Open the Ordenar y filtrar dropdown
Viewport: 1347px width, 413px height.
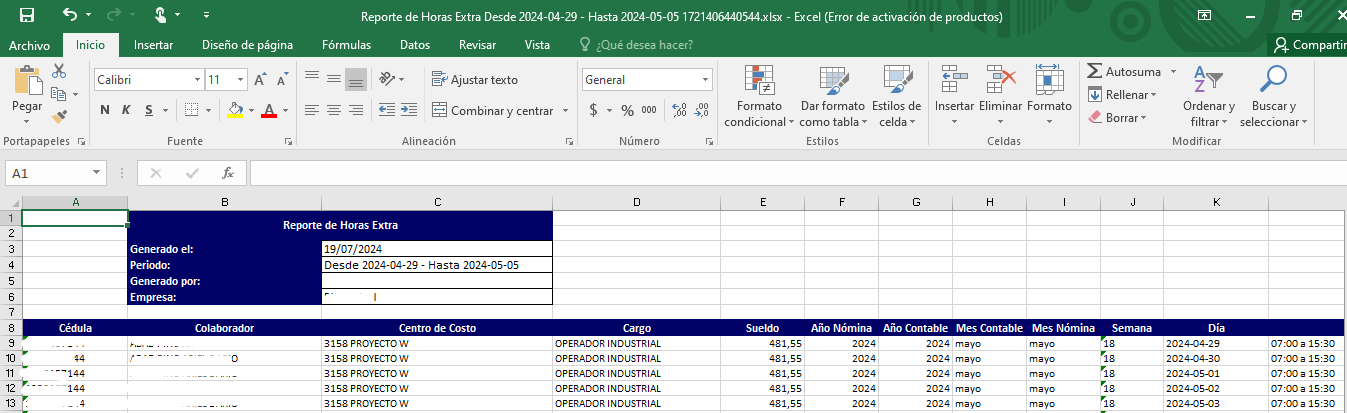(x=1209, y=97)
